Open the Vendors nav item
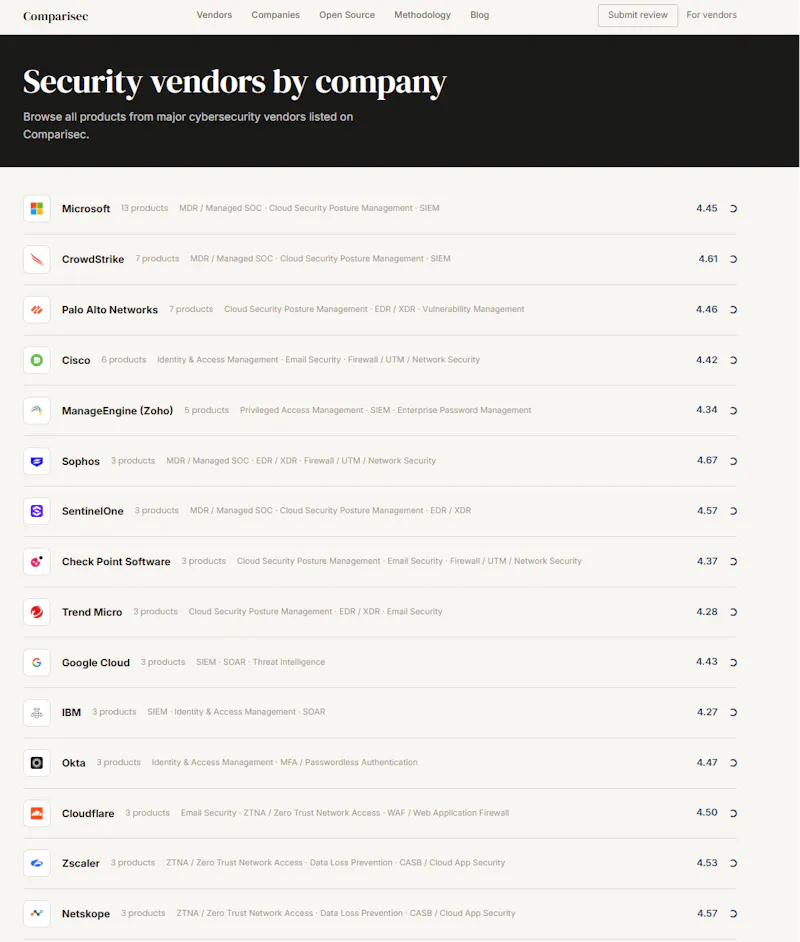Screen dimensions: 800x942 214,15
